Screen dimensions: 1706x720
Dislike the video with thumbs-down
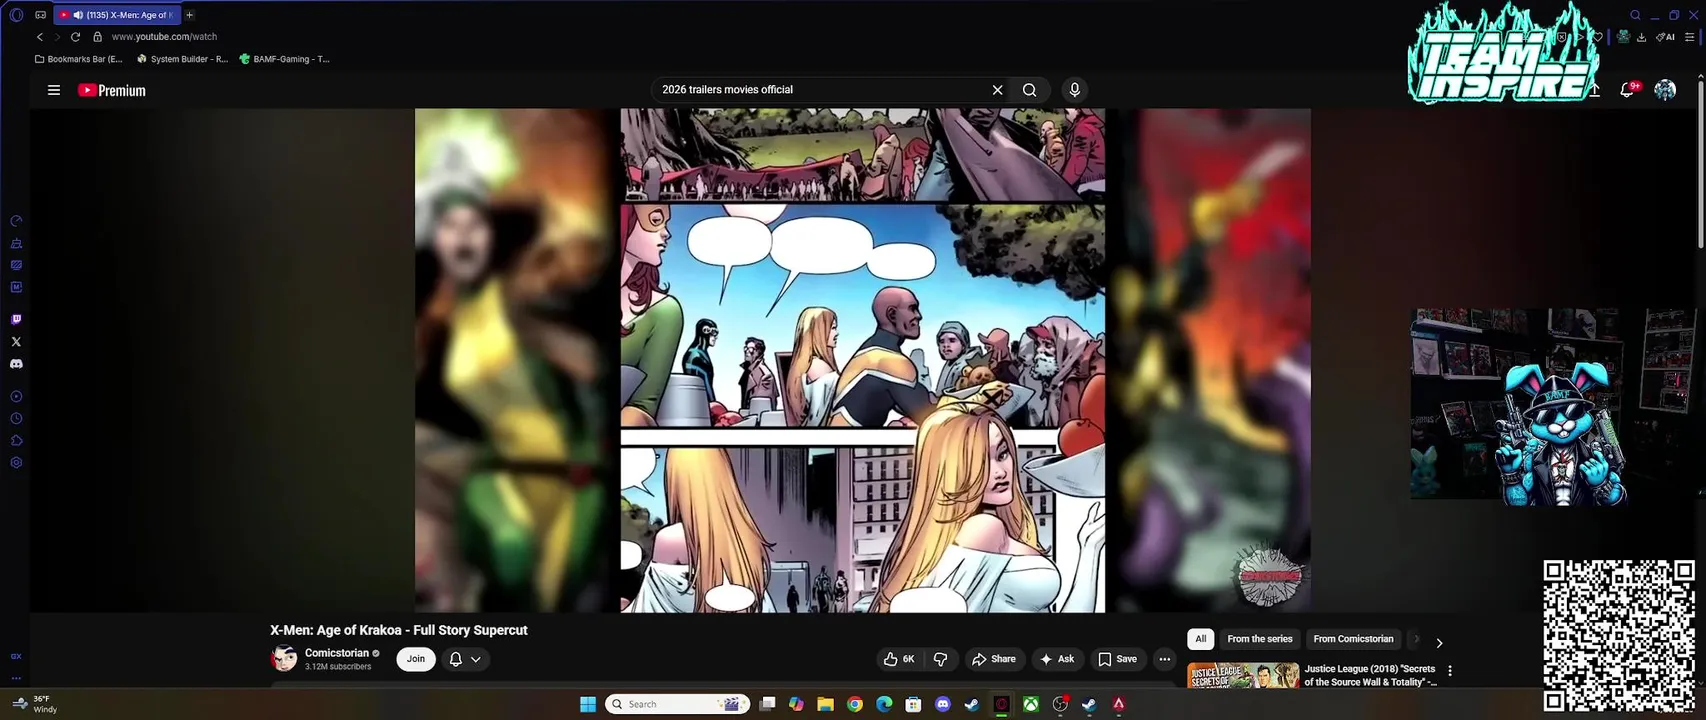coord(940,659)
